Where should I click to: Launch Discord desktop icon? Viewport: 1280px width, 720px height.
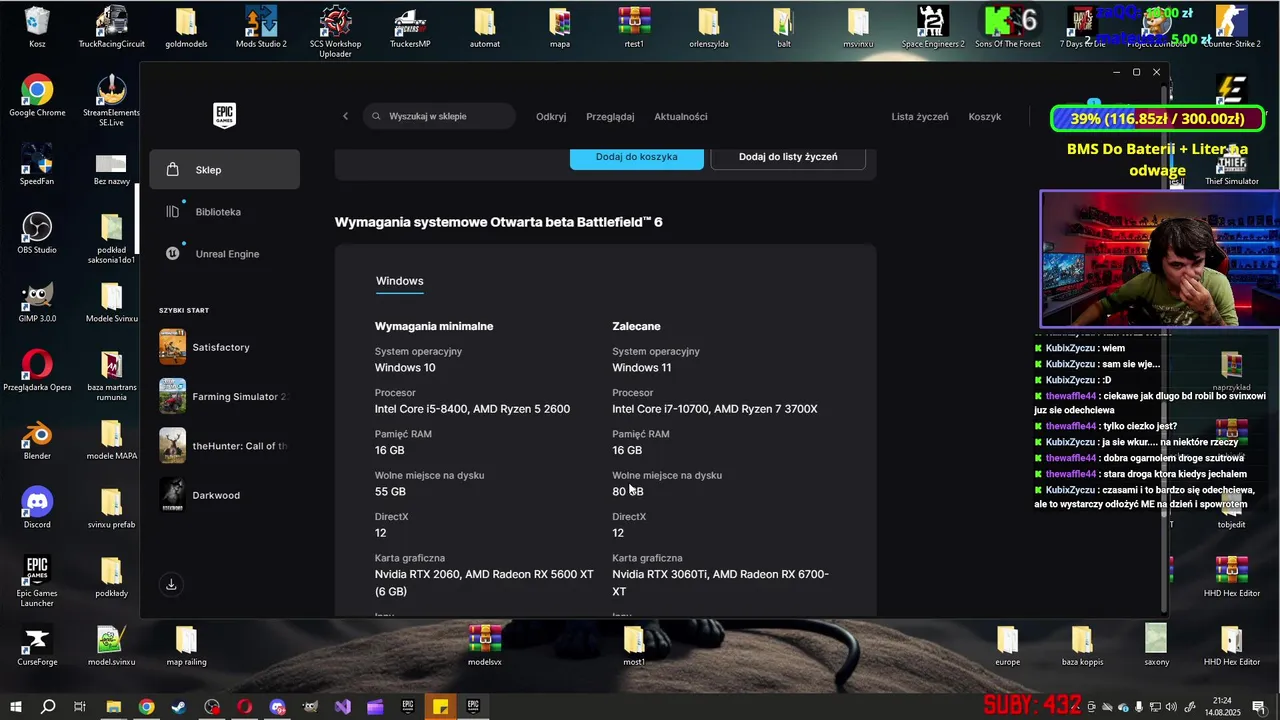[37, 508]
